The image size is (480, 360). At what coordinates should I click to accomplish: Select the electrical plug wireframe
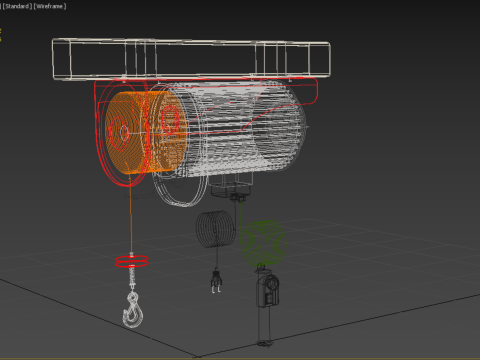click(x=216, y=282)
